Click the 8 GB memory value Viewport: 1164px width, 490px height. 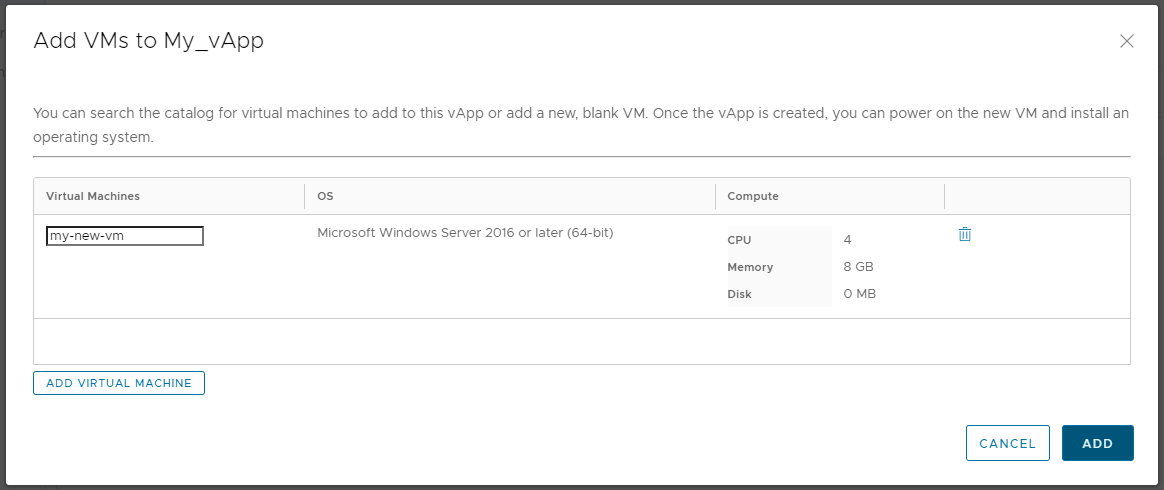858,267
